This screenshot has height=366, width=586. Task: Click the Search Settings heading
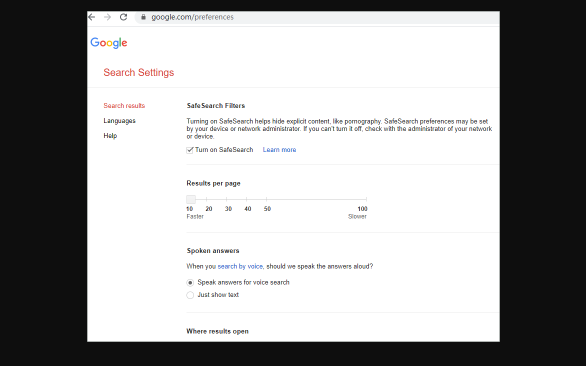(139, 73)
